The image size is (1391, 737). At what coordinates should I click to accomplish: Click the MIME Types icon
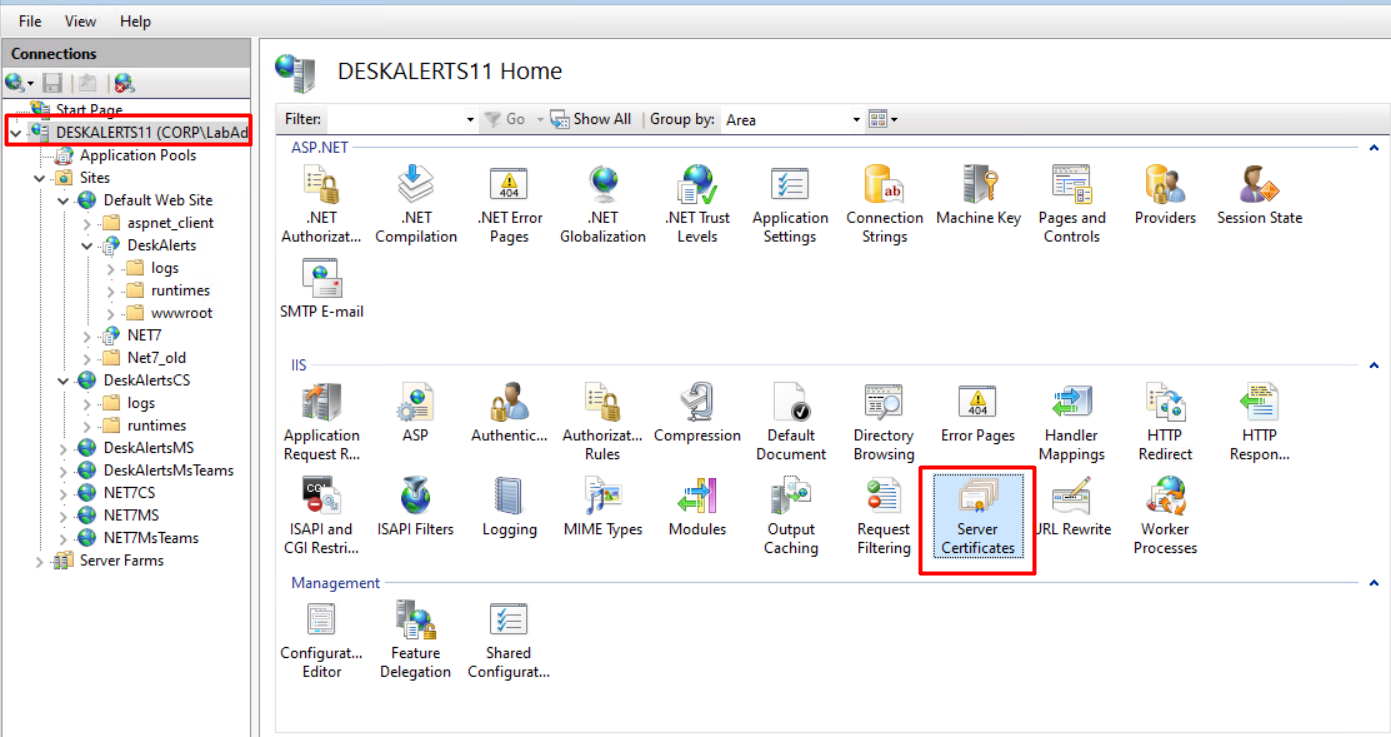point(603,509)
